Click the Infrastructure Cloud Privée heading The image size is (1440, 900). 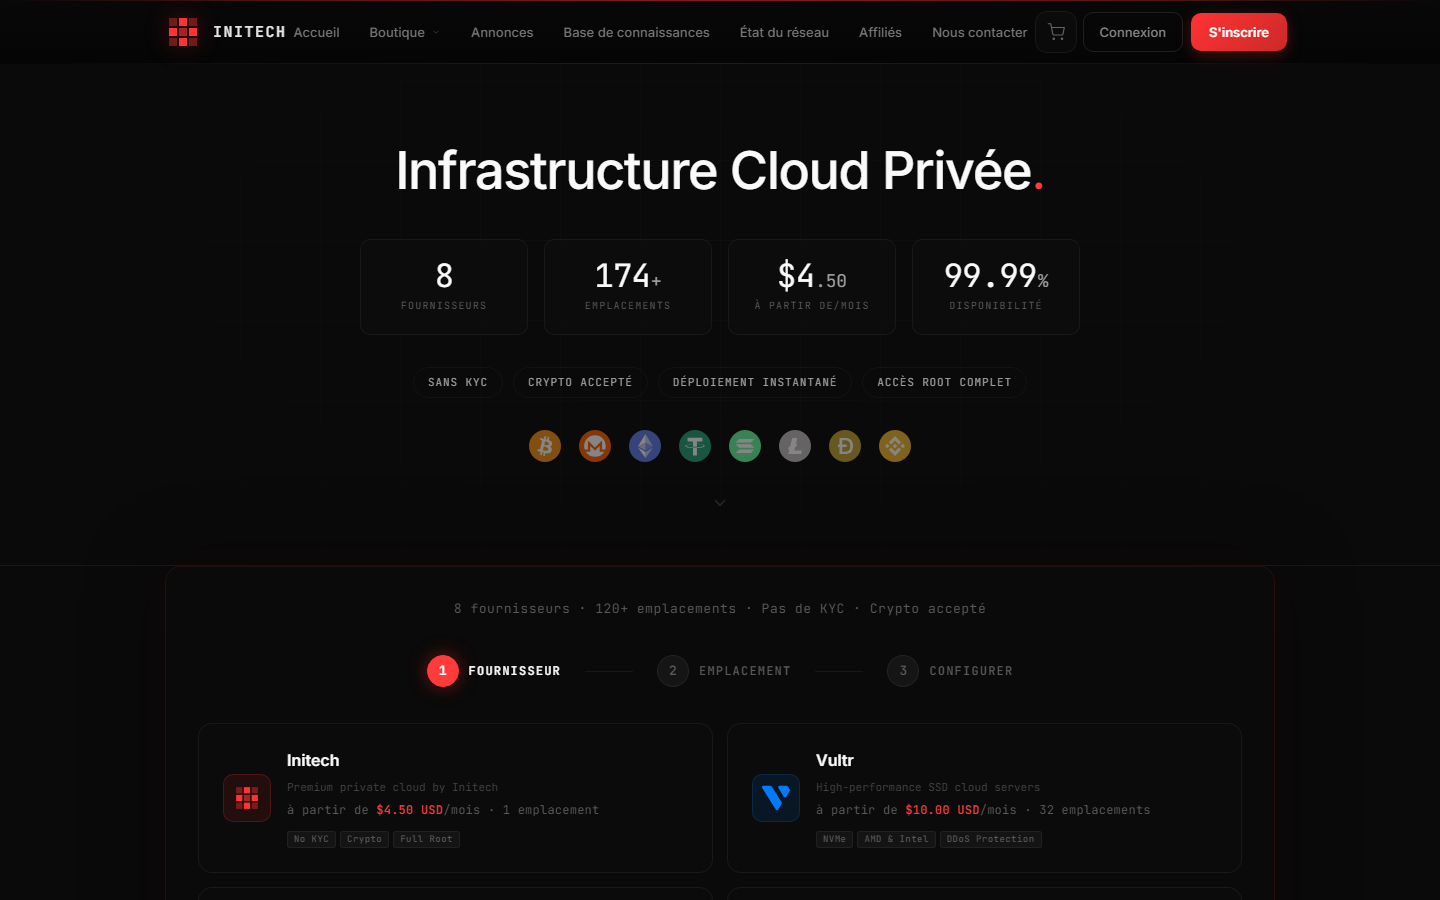pos(720,170)
